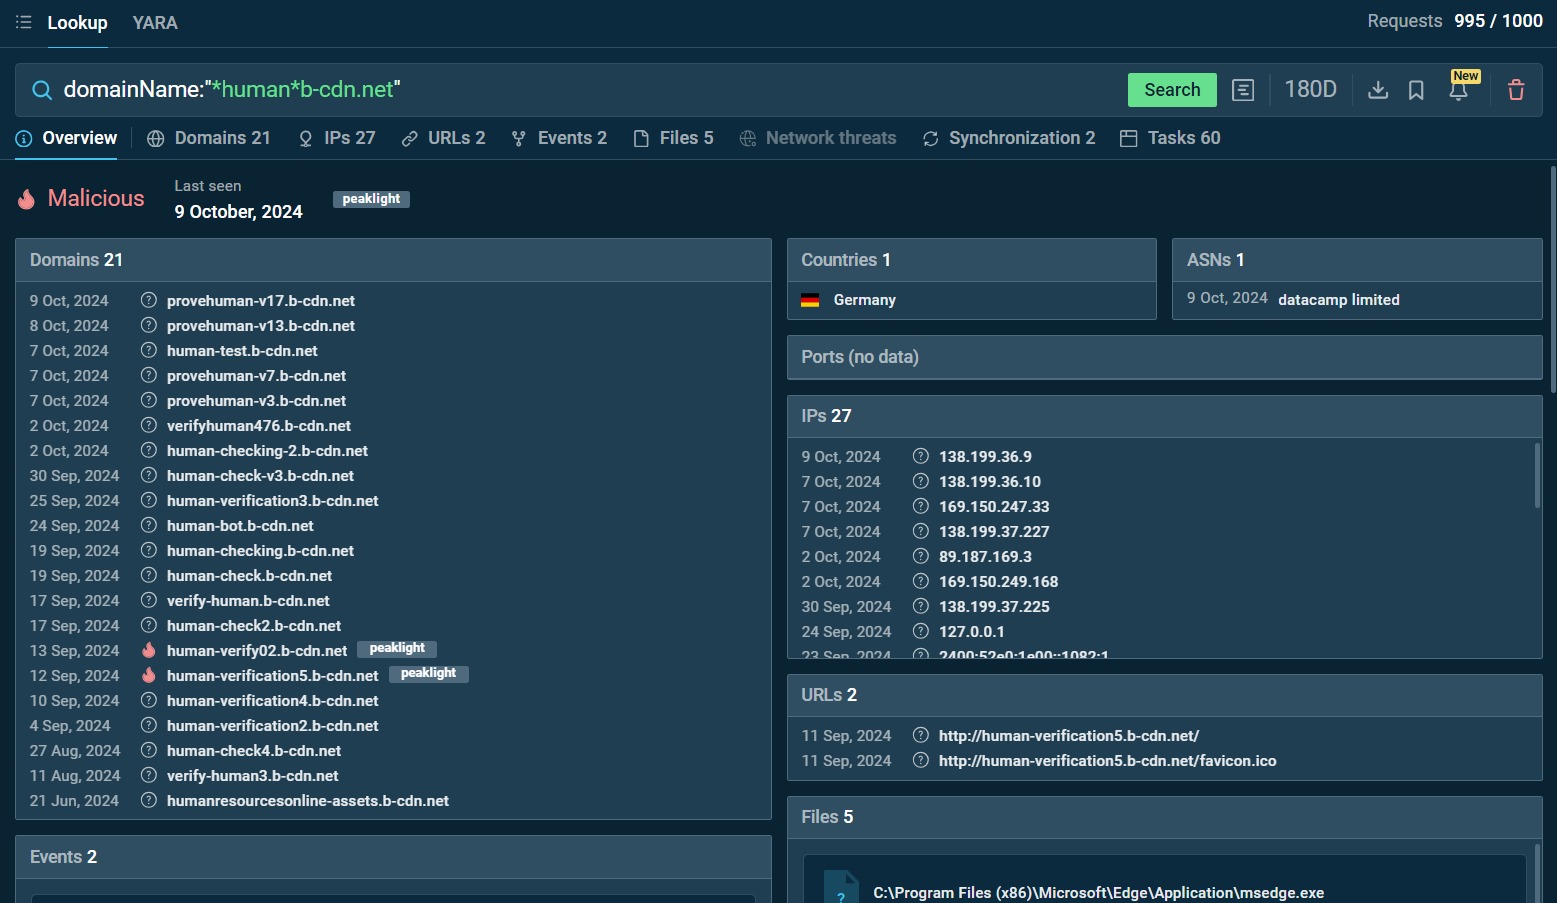The image size is (1557, 903).
Task: Click malicious flame icon beside human-verify02.b-cdn.net
Action: point(149,650)
